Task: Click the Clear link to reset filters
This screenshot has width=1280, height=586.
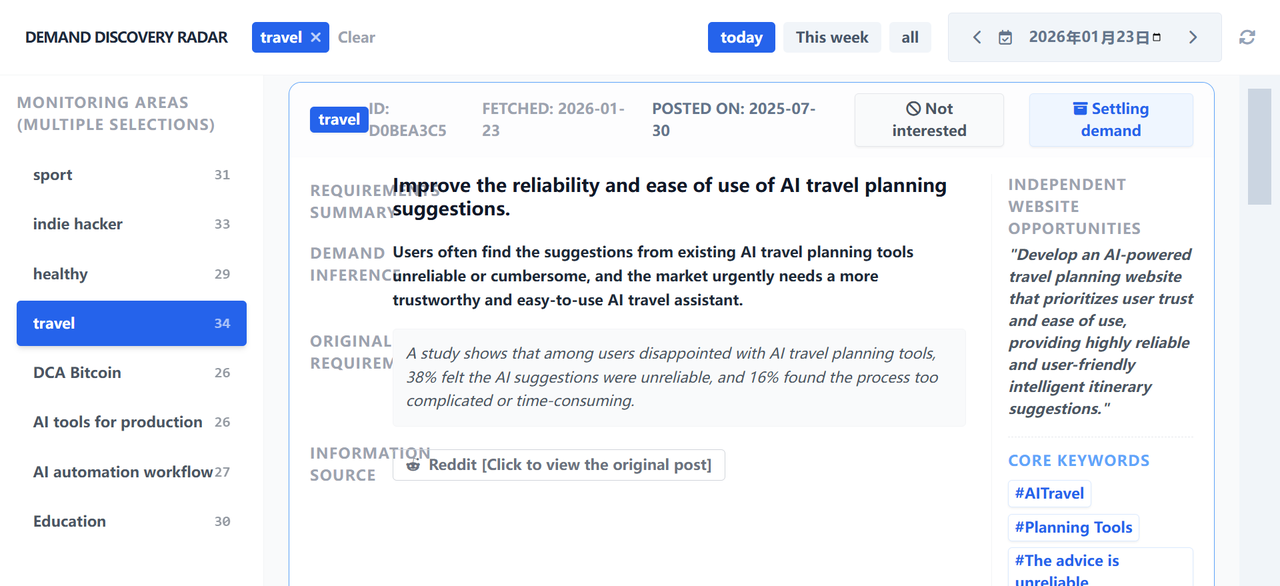Action: 356,37
